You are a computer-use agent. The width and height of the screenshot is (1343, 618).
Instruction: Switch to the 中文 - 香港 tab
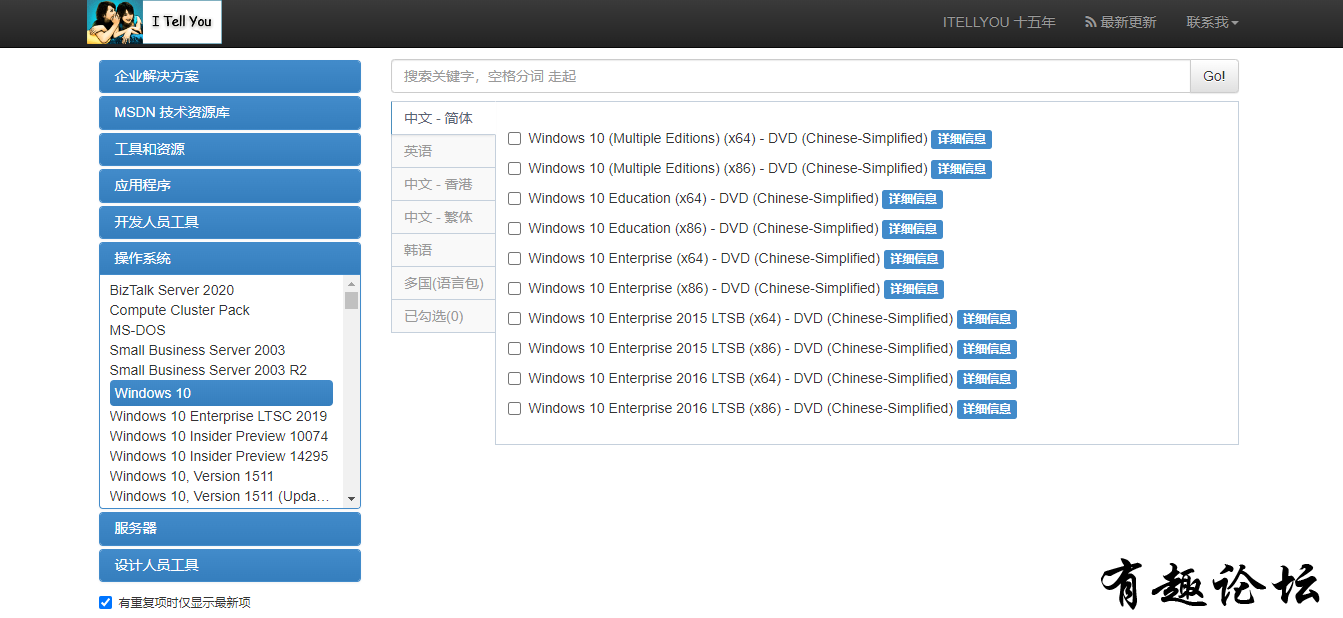click(x=443, y=184)
